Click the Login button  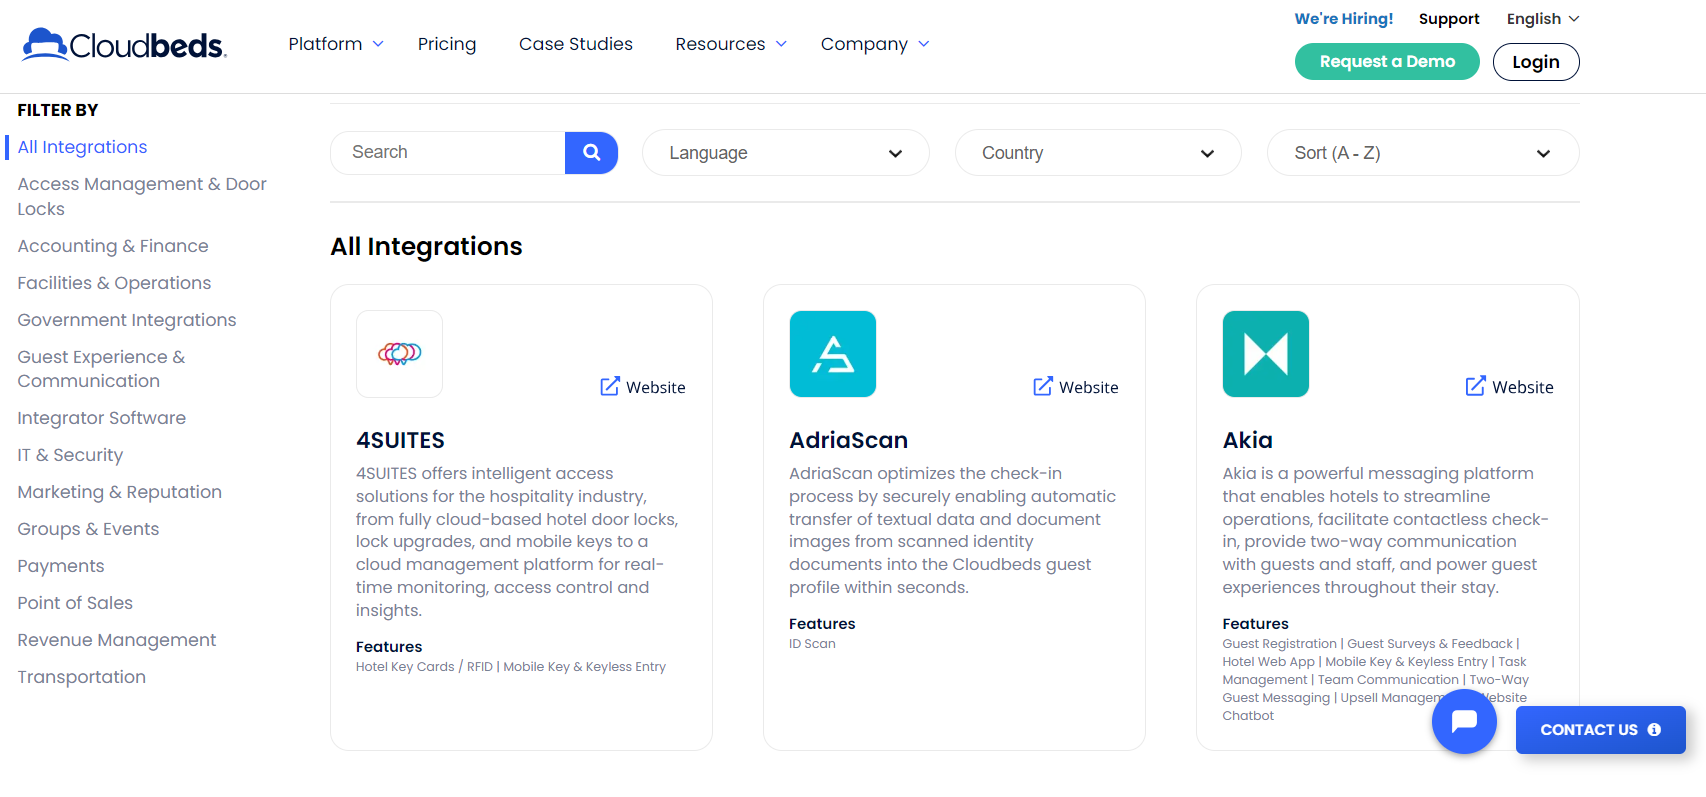(1536, 62)
